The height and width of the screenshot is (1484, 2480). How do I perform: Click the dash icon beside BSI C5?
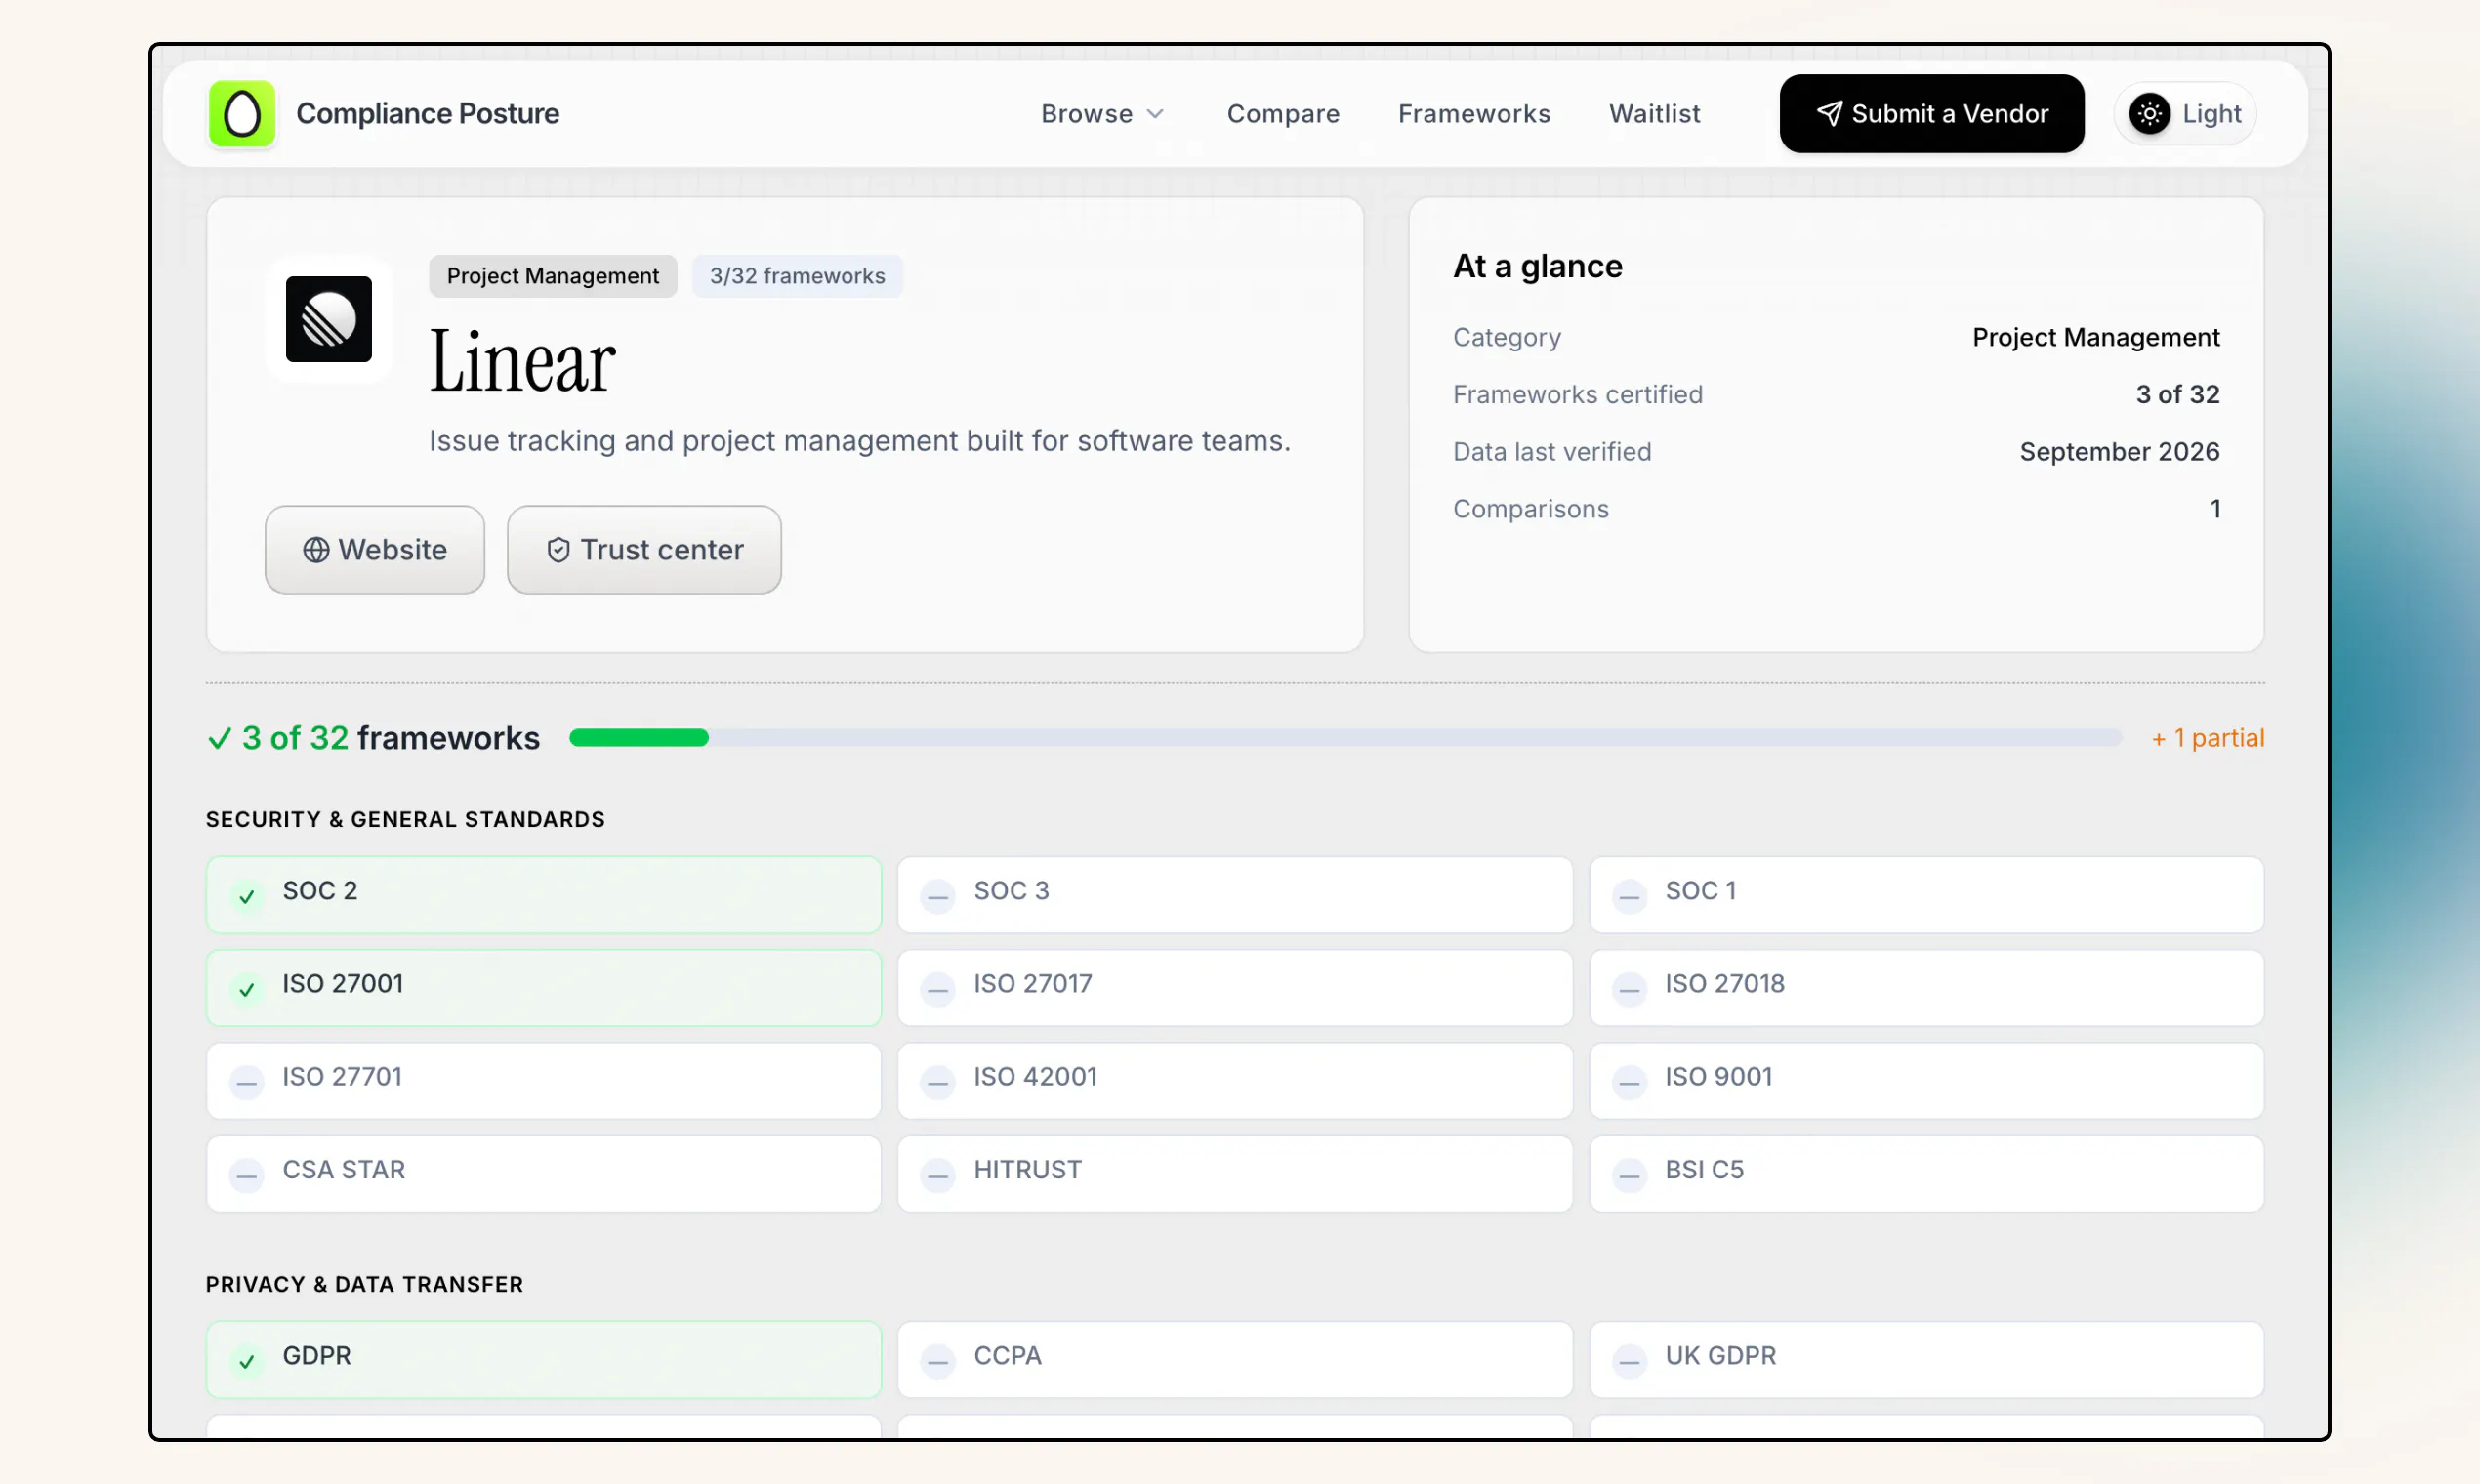pos(1629,1175)
